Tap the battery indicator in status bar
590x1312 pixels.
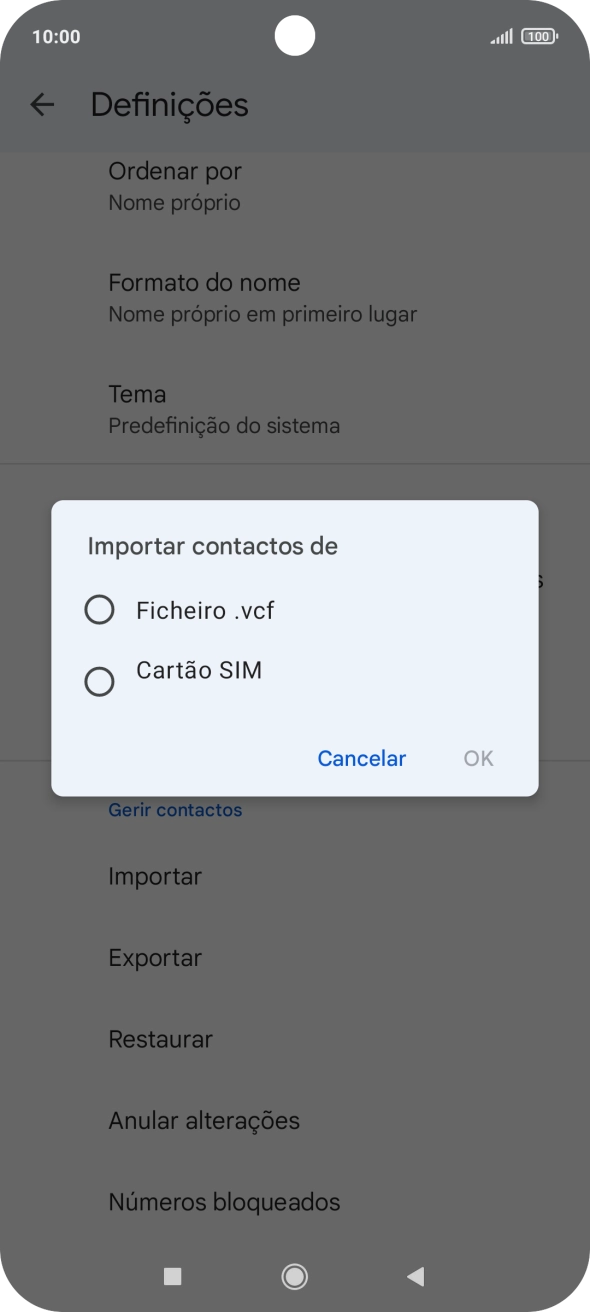pos(537,36)
